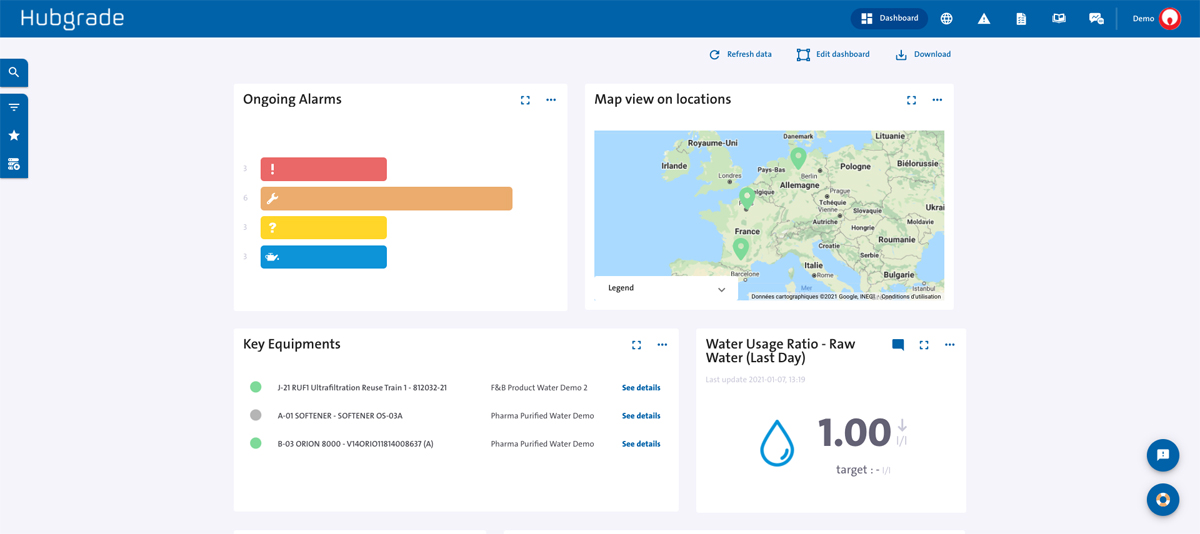Image resolution: width=1200 pixels, height=534 pixels.
Task: Select the Dashboard tab in header
Action: tap(889, 19)
